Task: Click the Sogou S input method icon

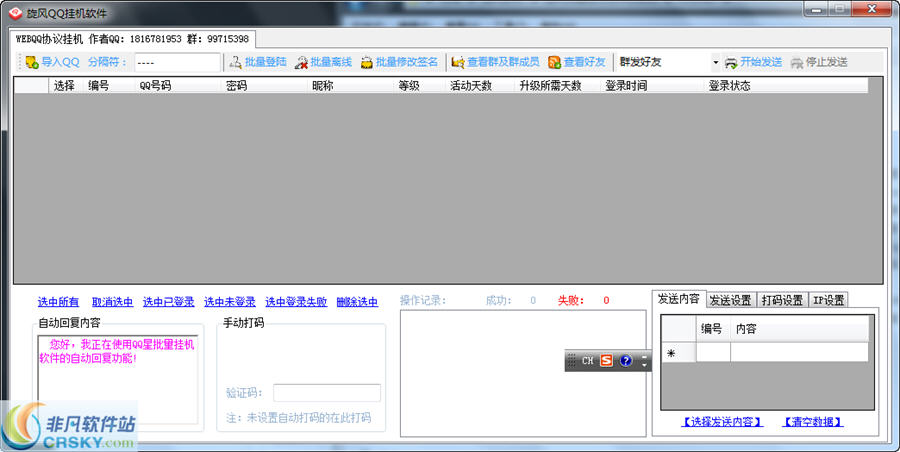Action: [606, 360]
